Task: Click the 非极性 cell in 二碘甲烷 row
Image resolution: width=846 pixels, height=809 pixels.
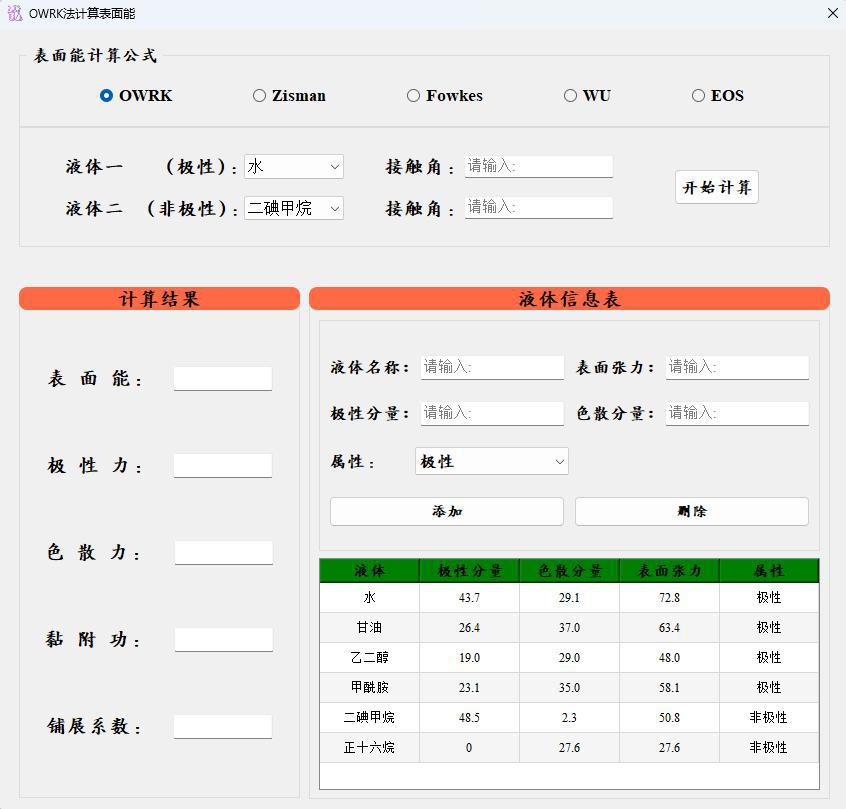Action: tap(769, 717)
